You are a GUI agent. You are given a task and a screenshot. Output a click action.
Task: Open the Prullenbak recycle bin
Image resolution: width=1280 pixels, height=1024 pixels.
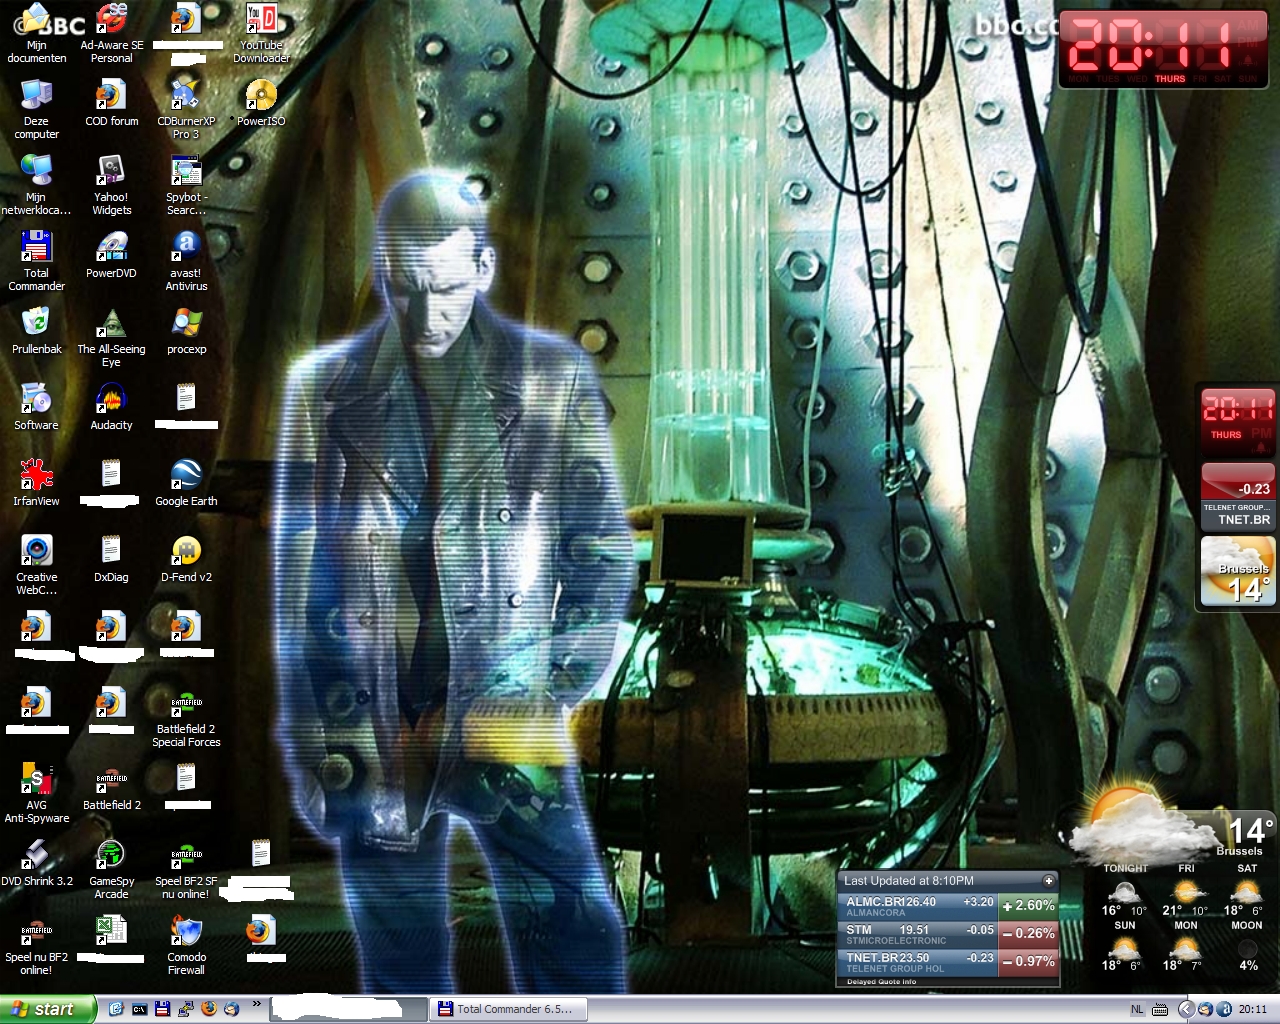tap(36, 323)
